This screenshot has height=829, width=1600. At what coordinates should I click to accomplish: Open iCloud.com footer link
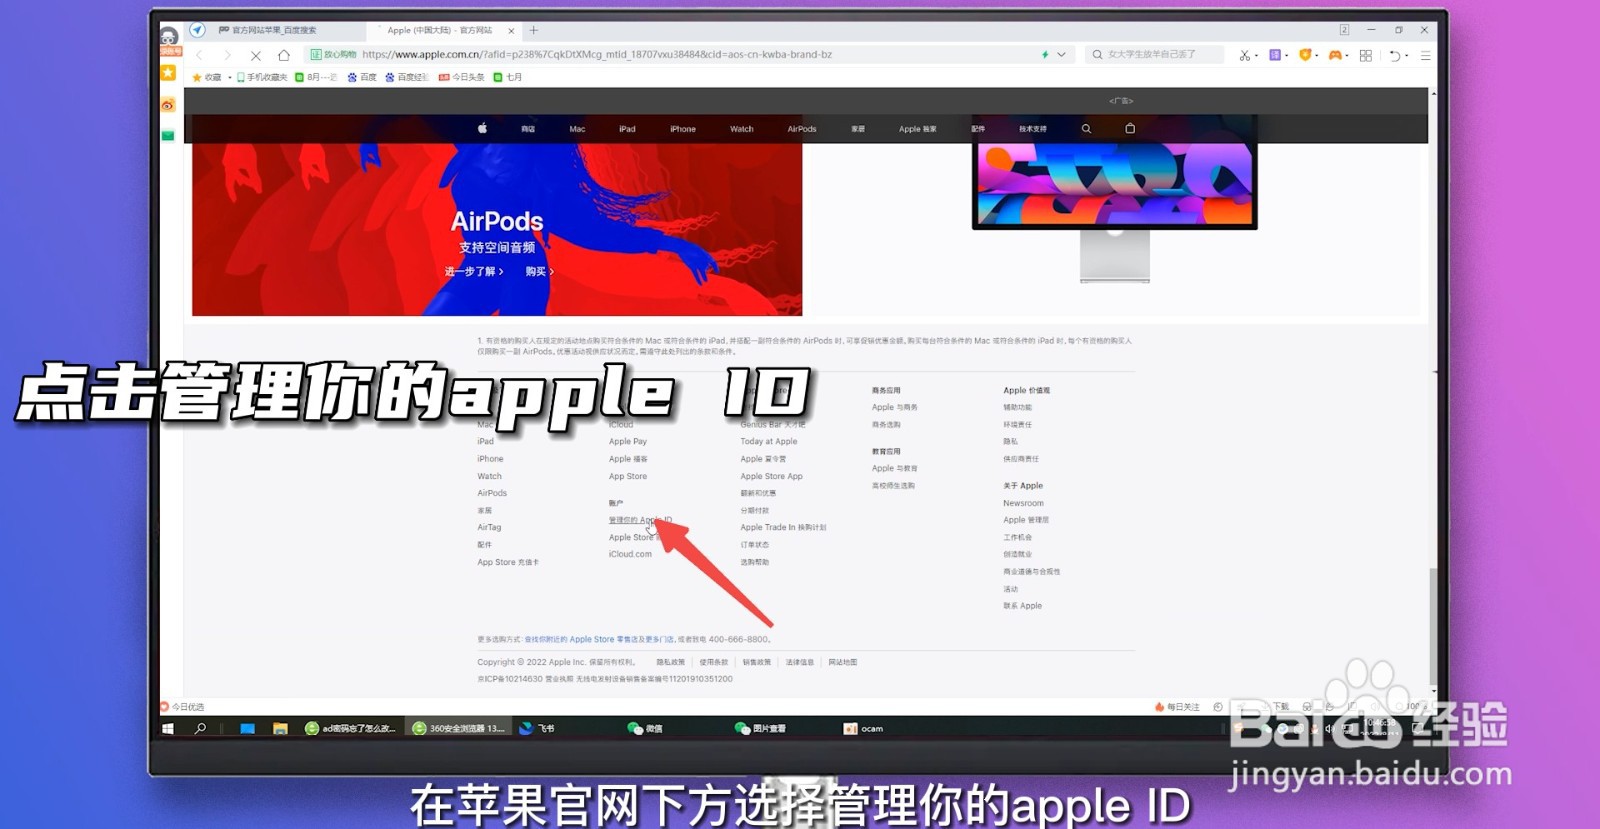(x=630, y=554)
